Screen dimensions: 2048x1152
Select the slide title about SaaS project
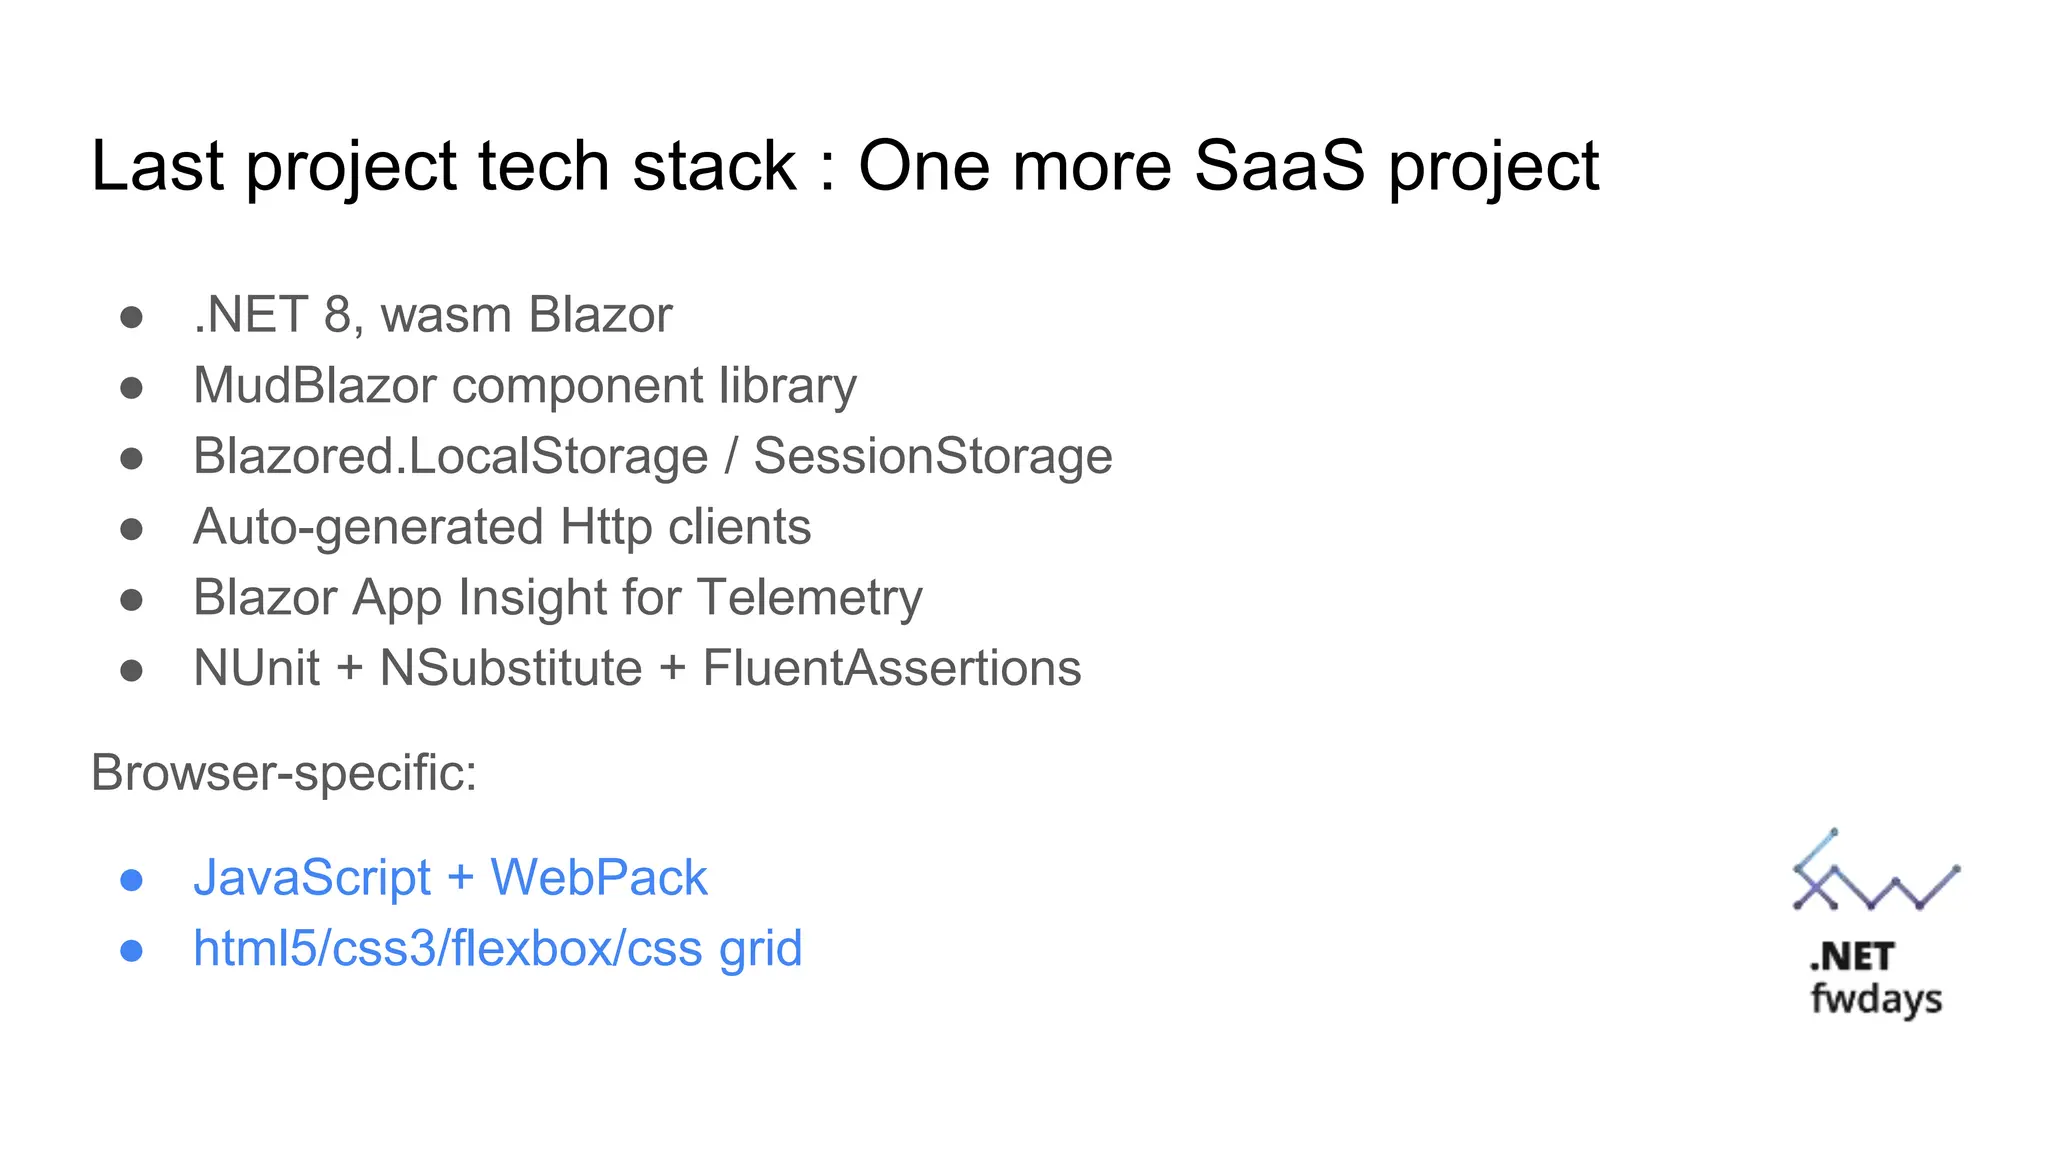[845, 166]
